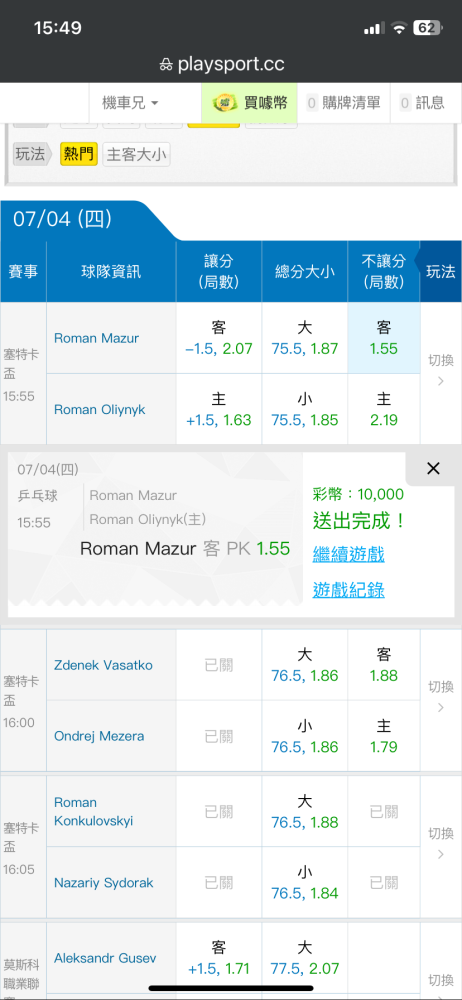Select 大 76.5, 1.86 for Zdenek Vasatko

tap(305, 665)
